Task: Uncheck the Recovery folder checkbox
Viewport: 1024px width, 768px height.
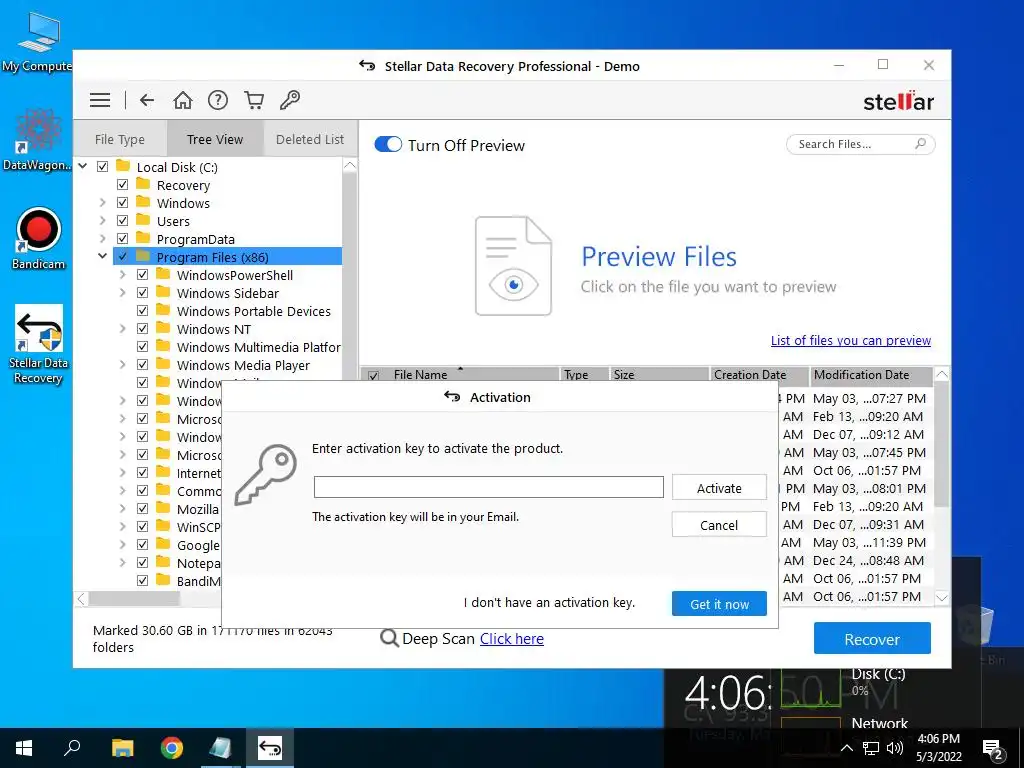Action: click(122, 185)
